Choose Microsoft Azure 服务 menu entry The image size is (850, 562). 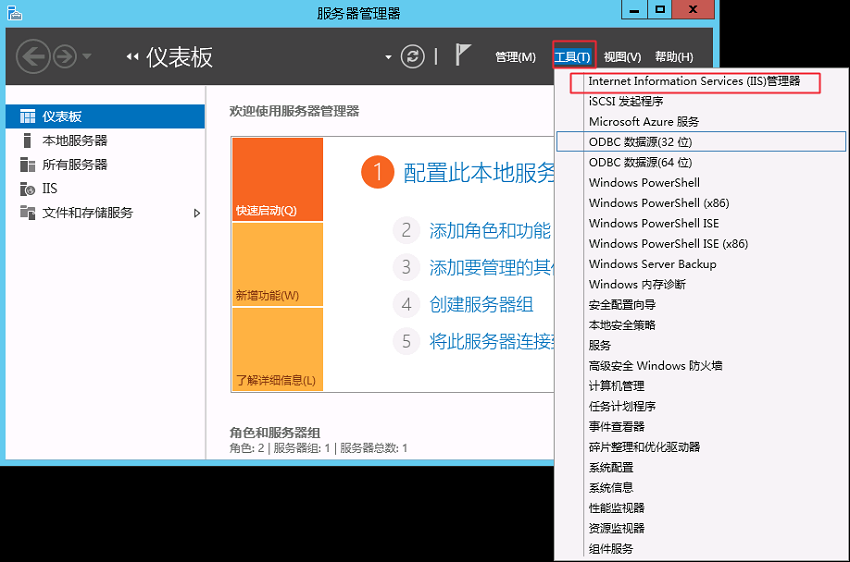[644, 122]
